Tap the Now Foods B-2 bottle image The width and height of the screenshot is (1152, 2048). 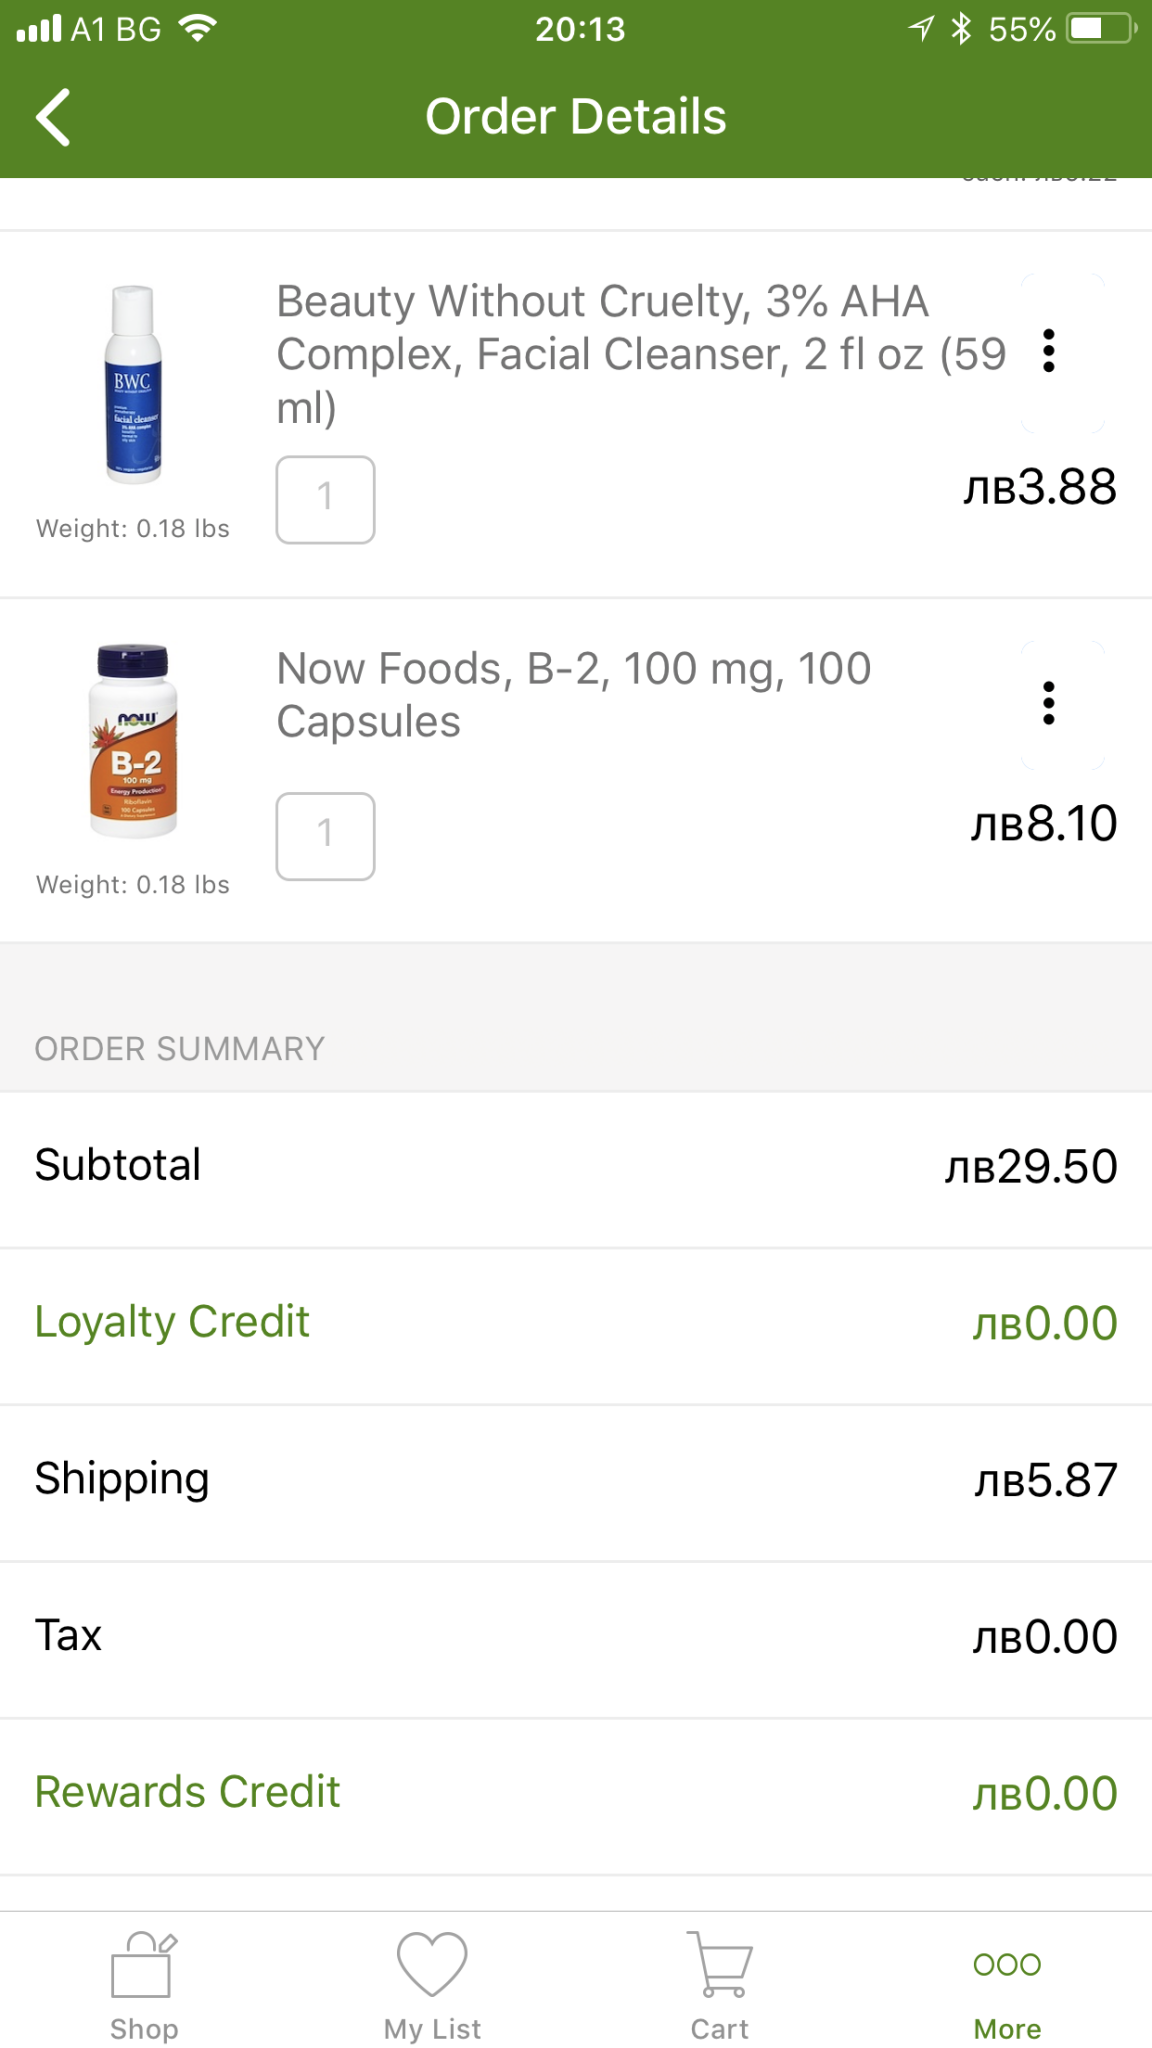point(133,741)
